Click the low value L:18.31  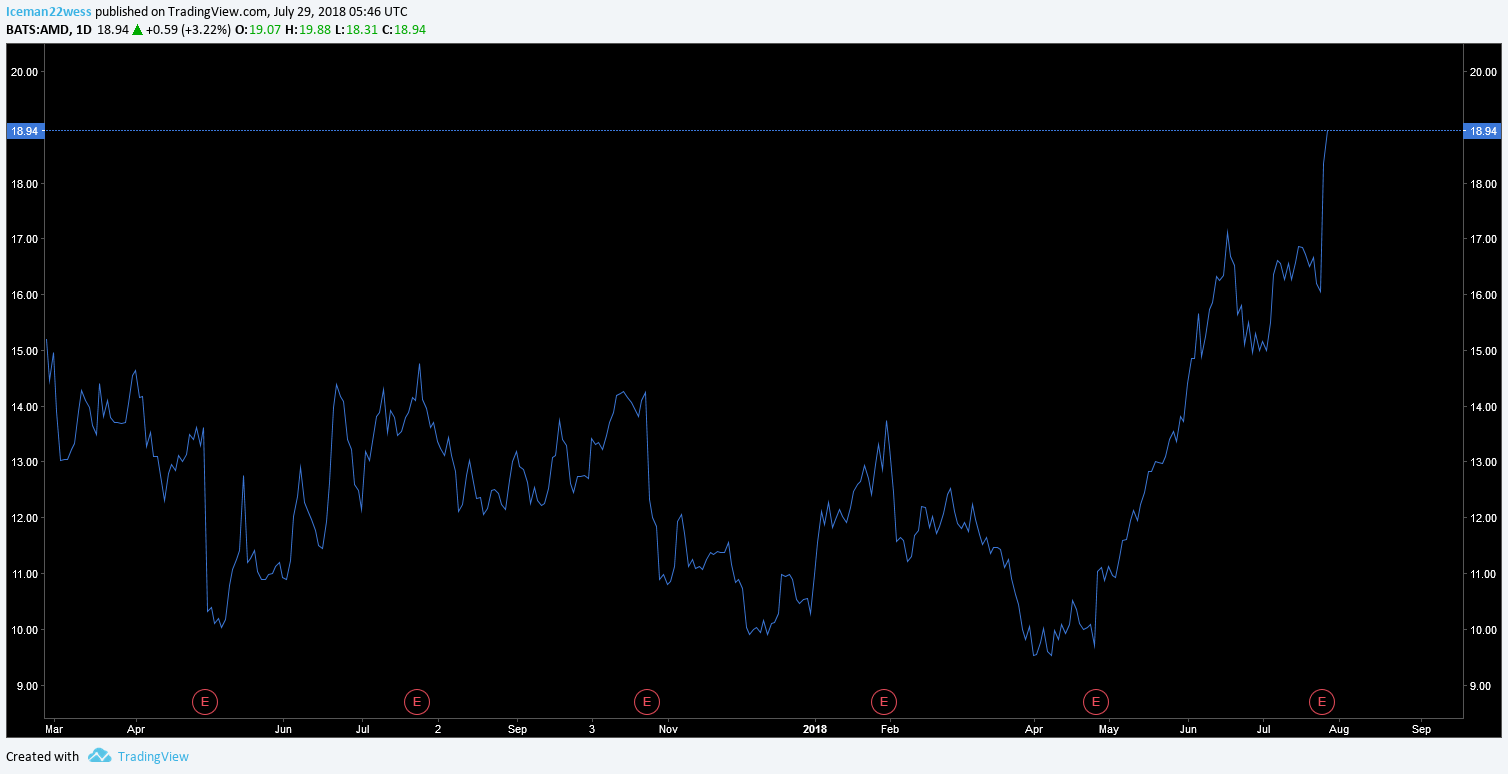point(355,30)
